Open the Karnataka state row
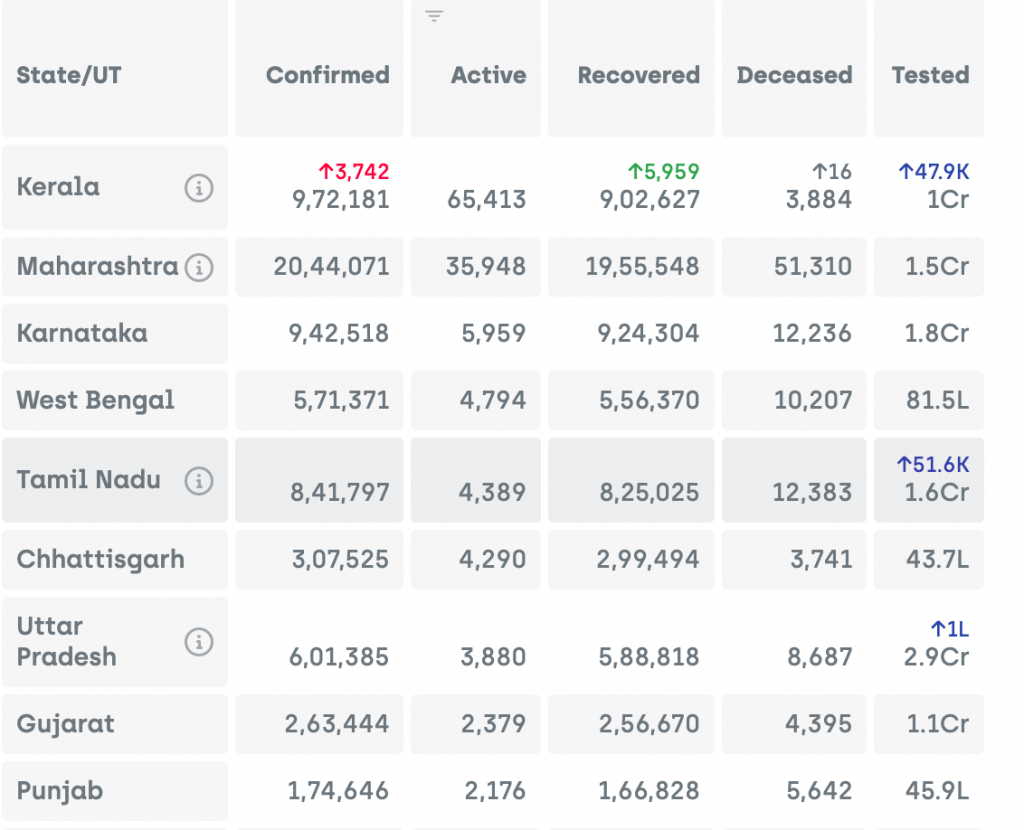Screen dimensions: 1024x830 point(82,333)
